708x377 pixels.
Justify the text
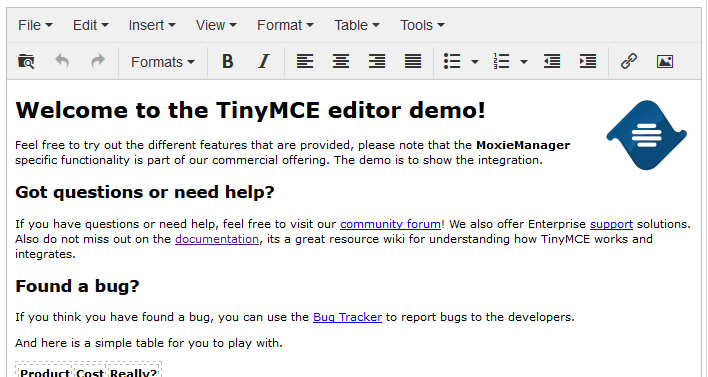[413, 61]
